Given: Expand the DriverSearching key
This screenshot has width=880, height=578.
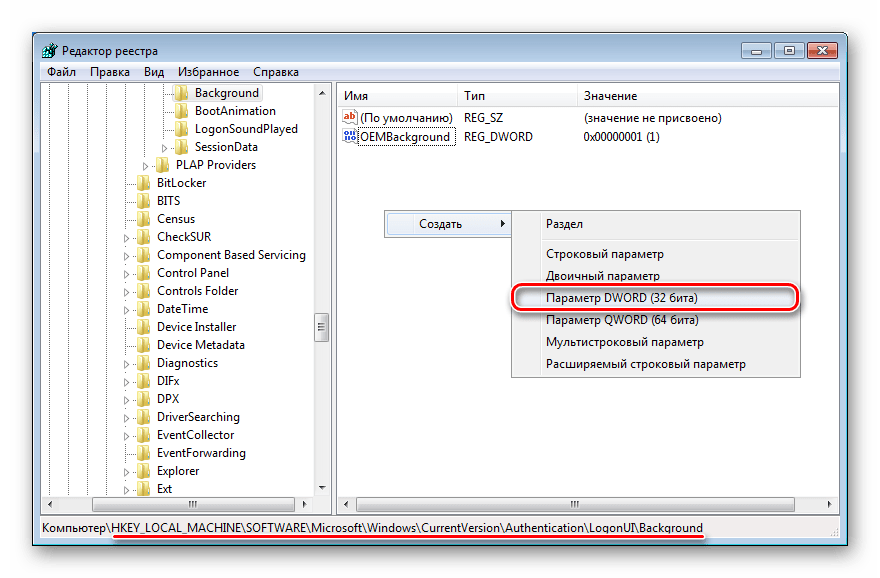Looking at the screenshot, I should (x=127, y=418).
